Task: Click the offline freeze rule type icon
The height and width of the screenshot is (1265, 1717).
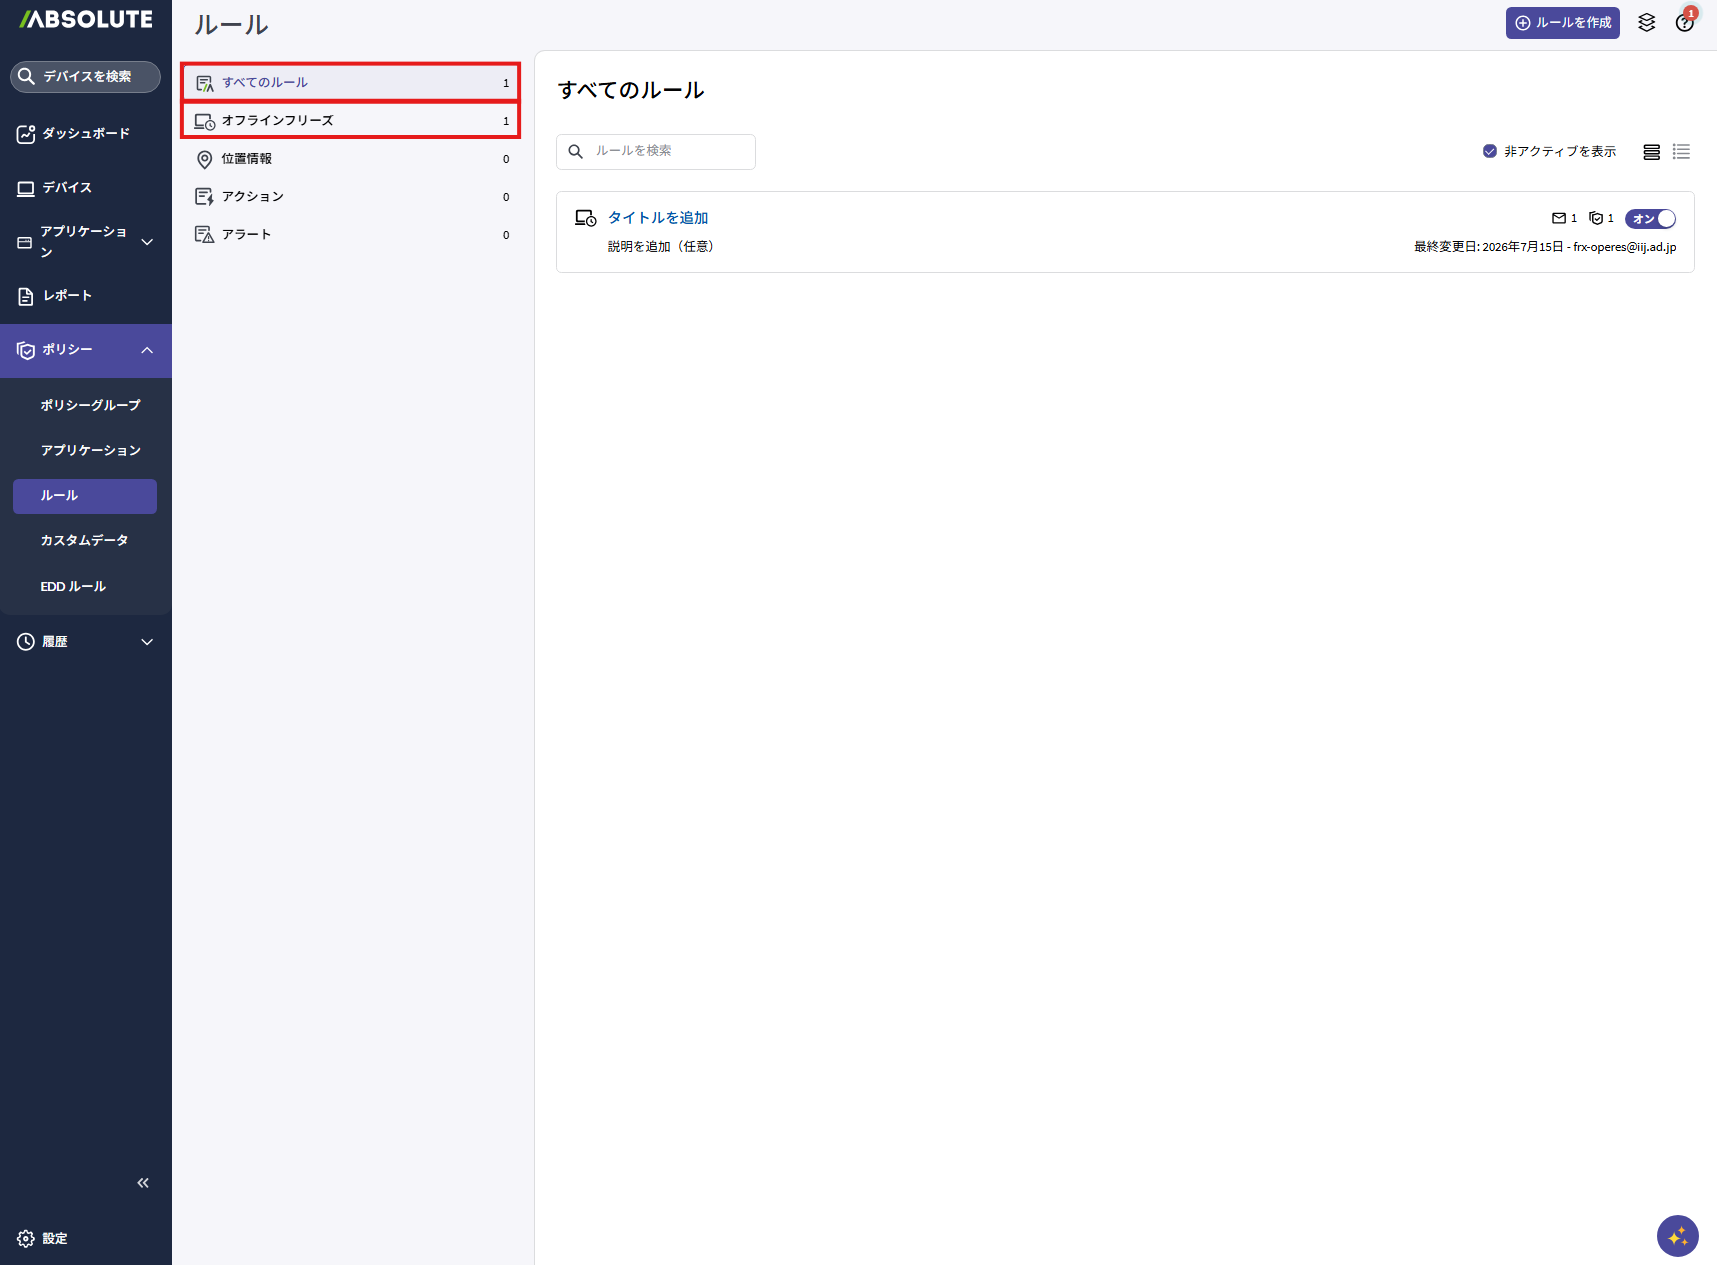Action: [x=586, y=218]
